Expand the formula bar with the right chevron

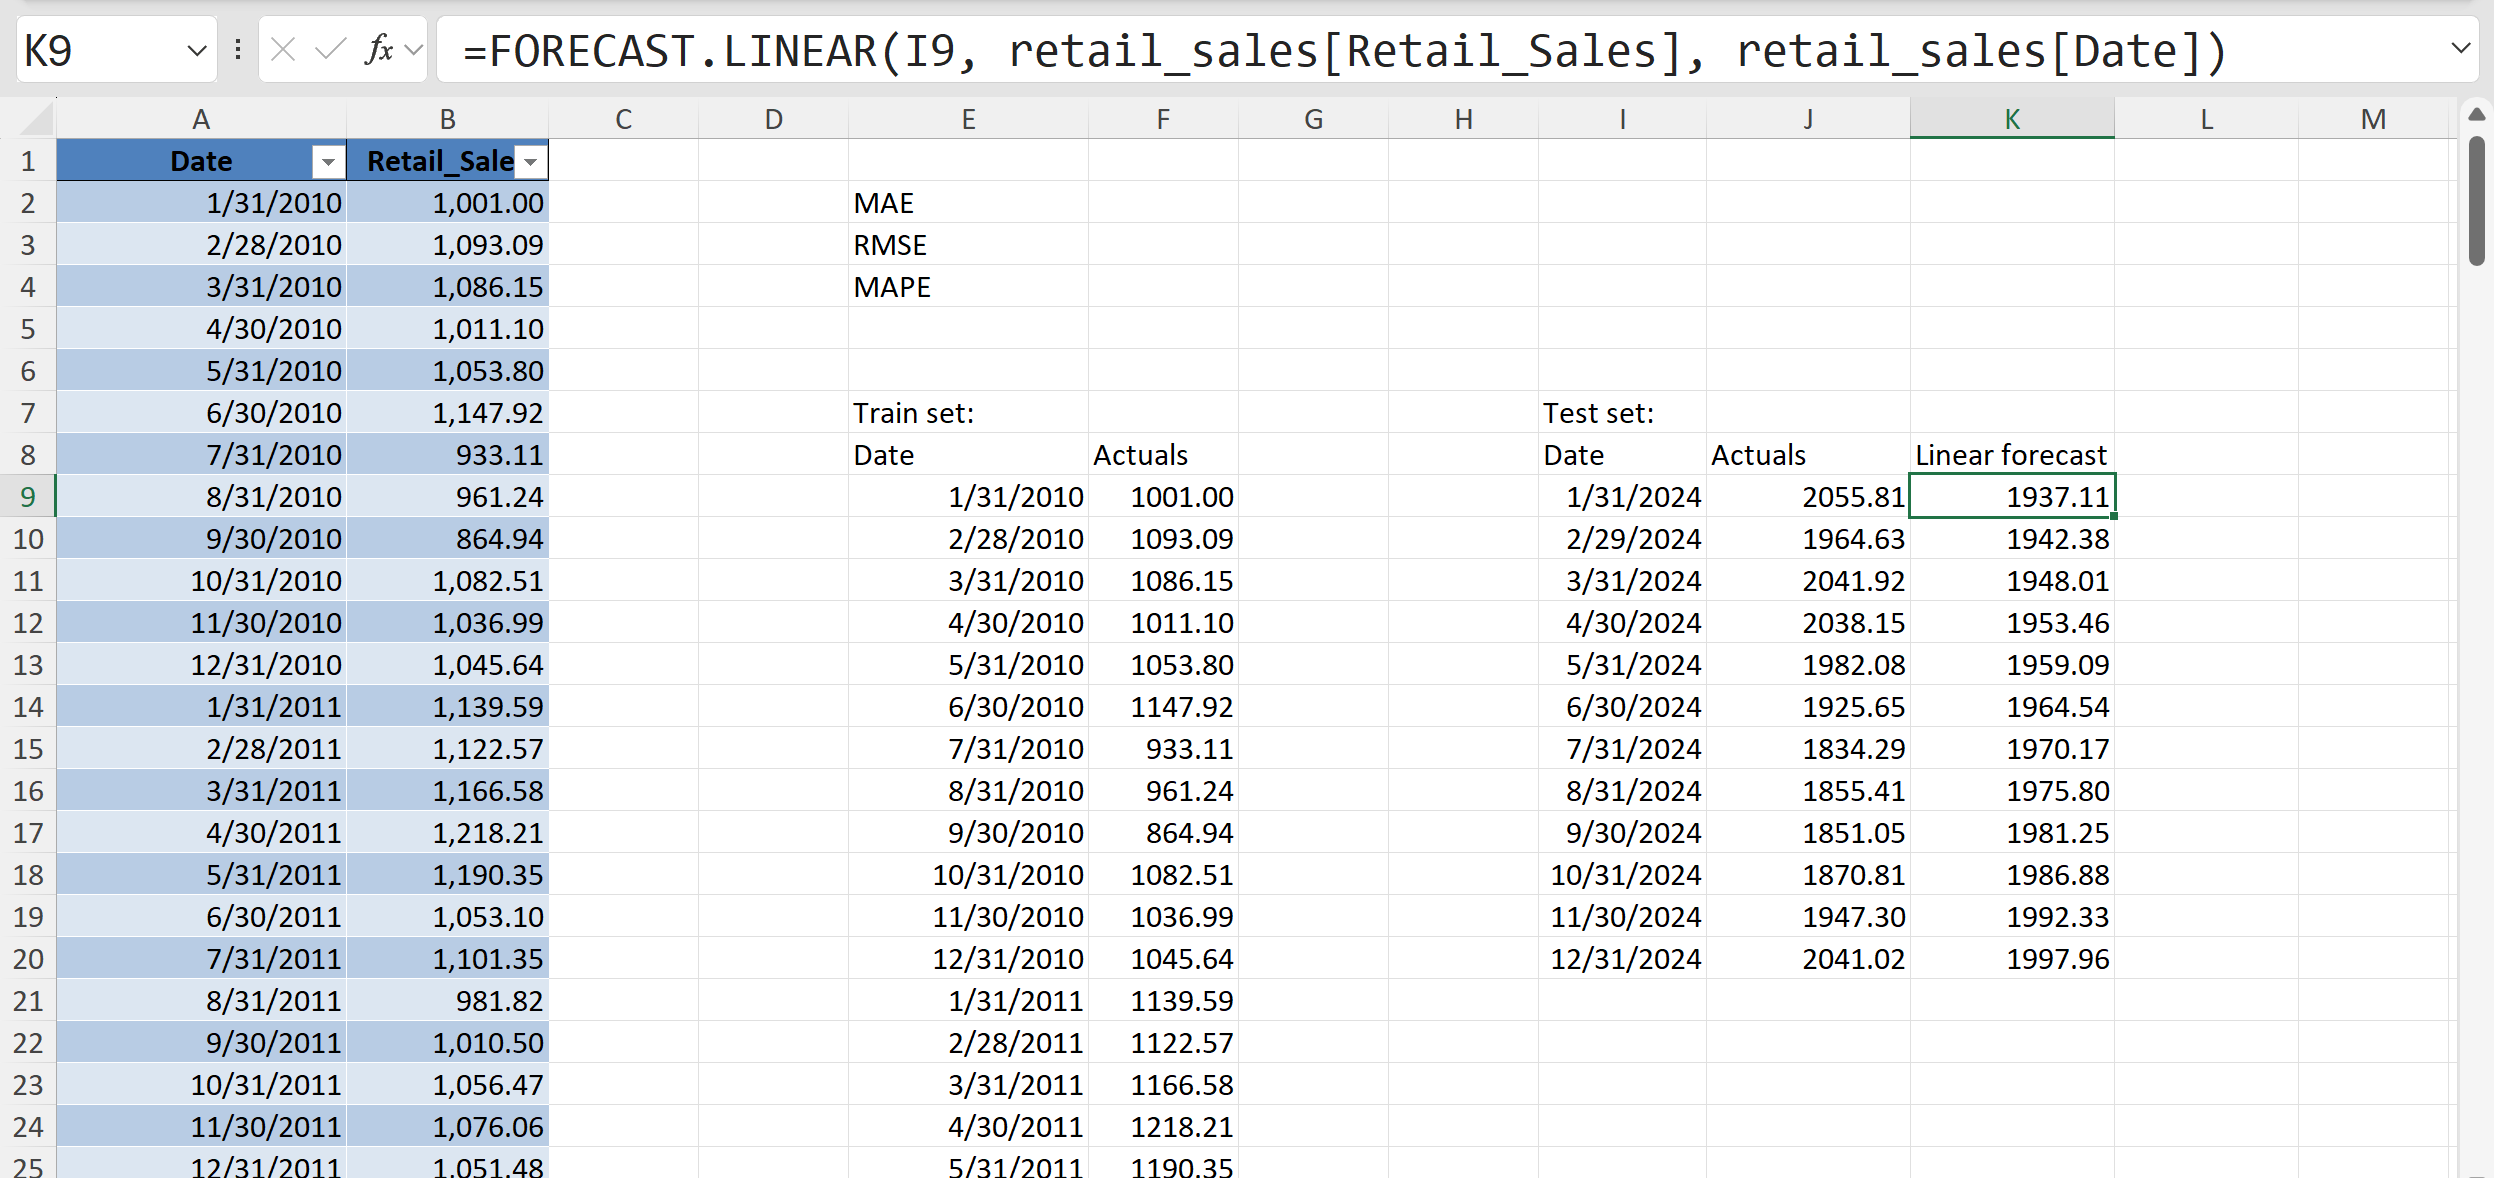[x=2461, y=48]
